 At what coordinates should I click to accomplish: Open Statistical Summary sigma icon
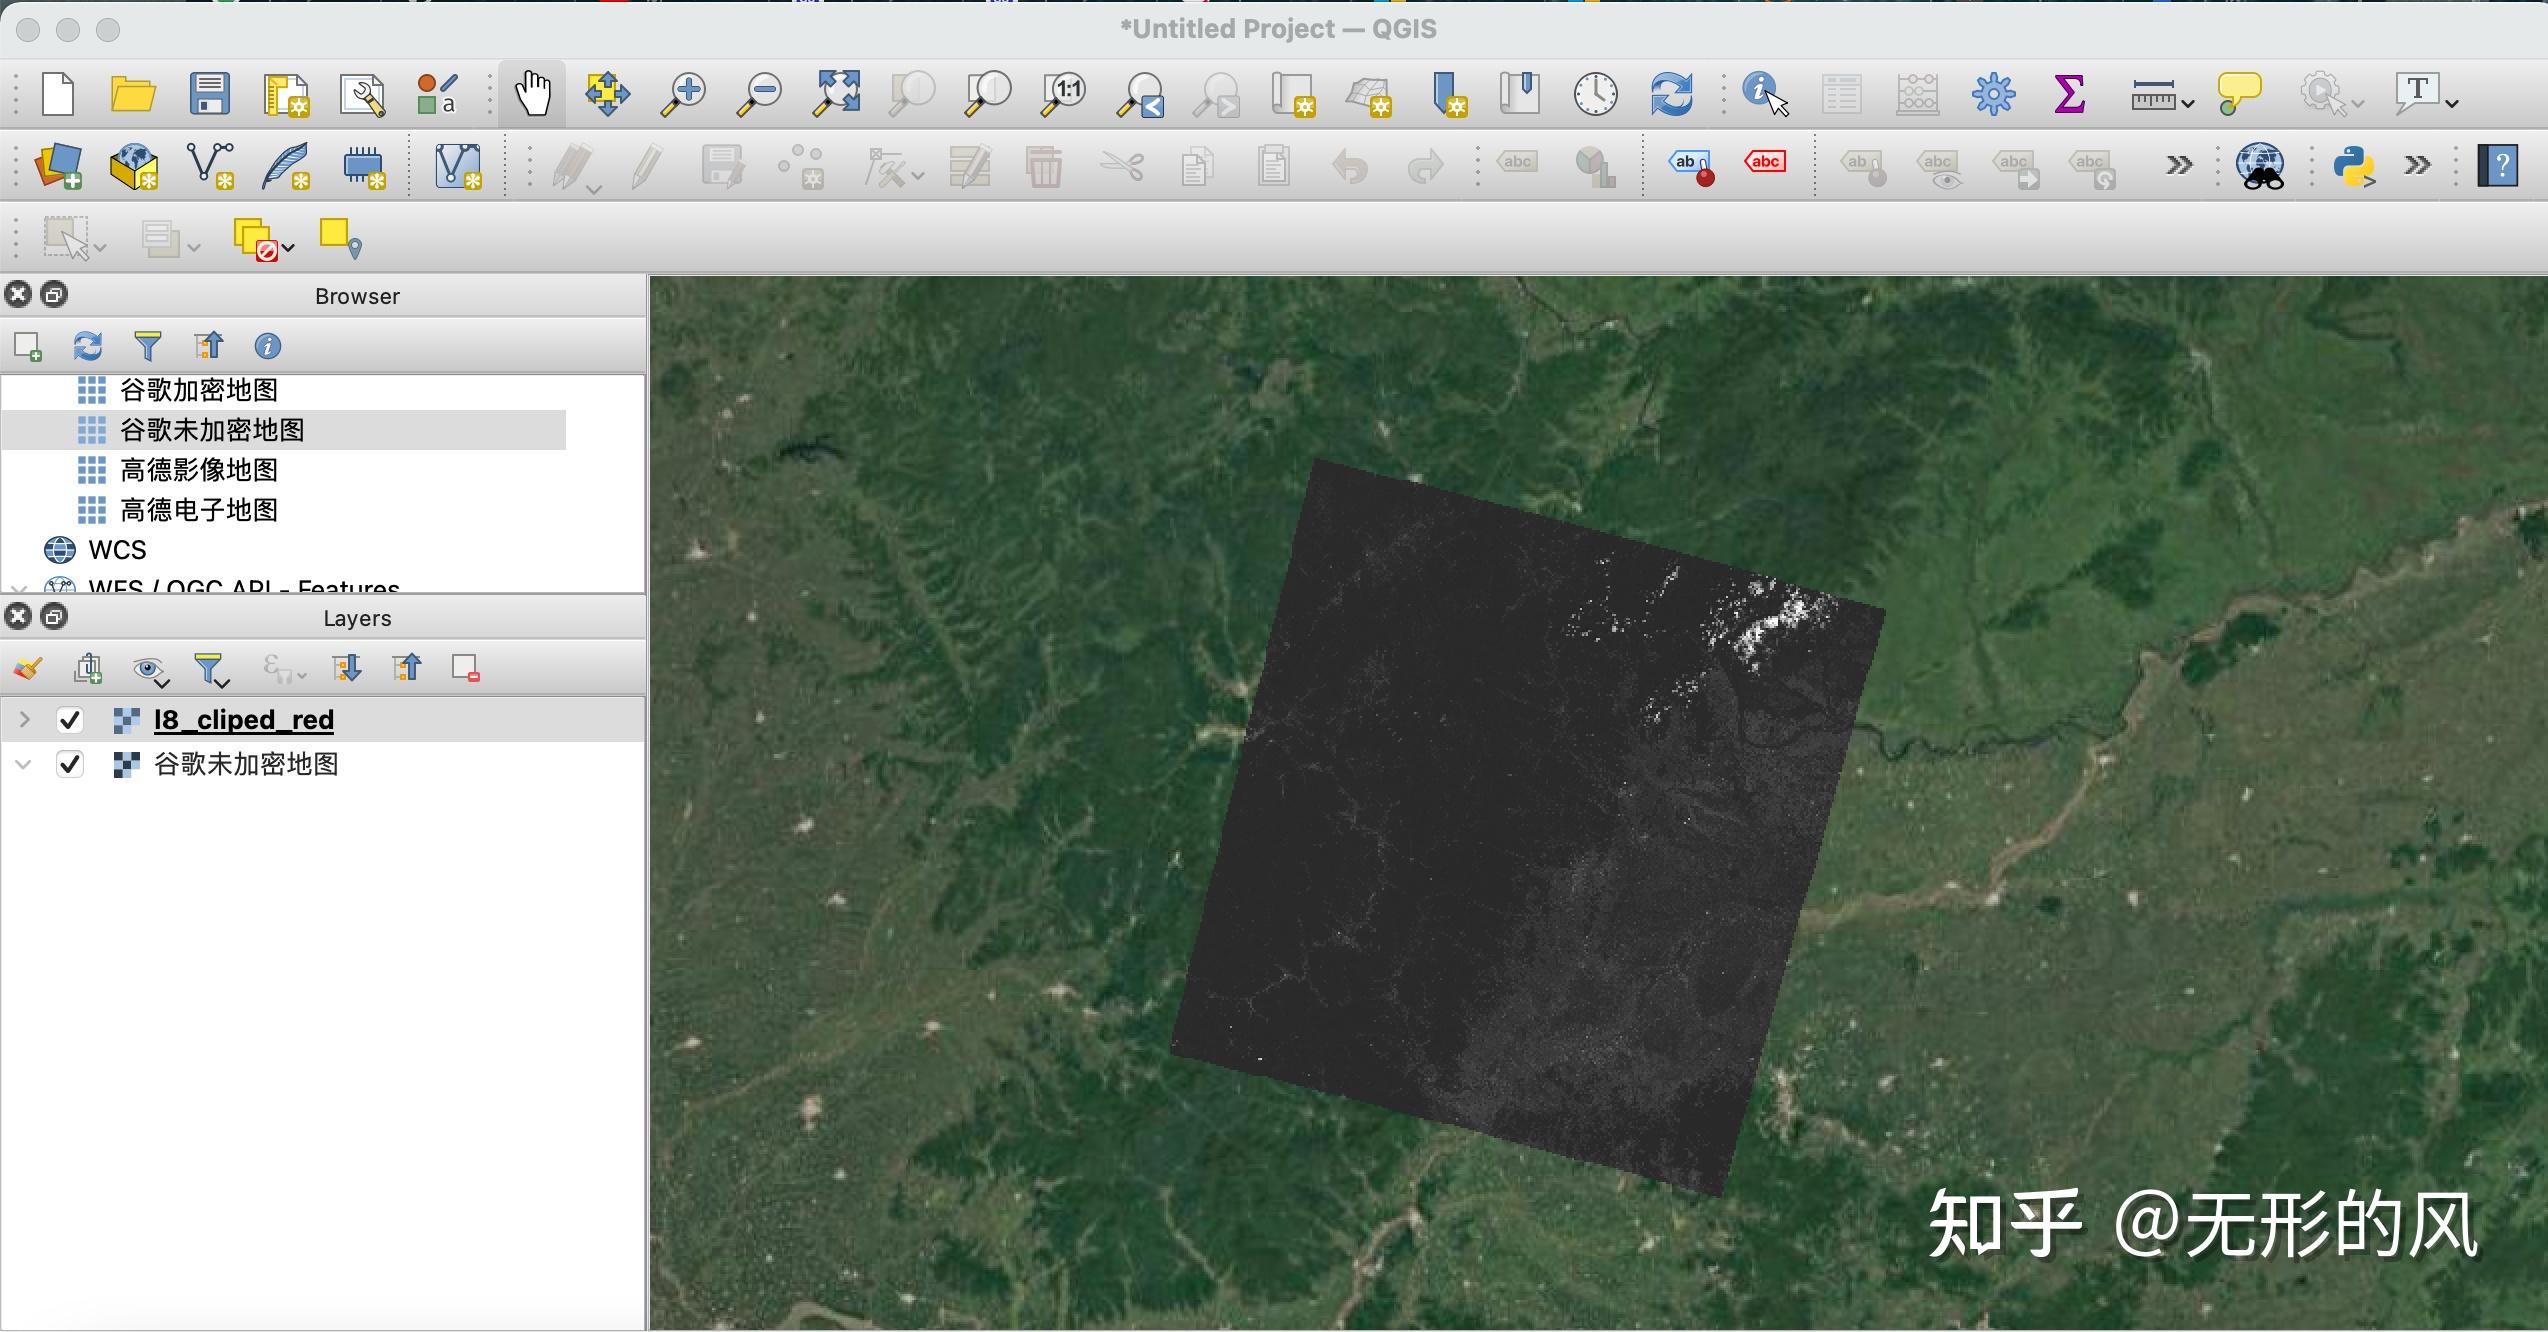pos(2069,94)
